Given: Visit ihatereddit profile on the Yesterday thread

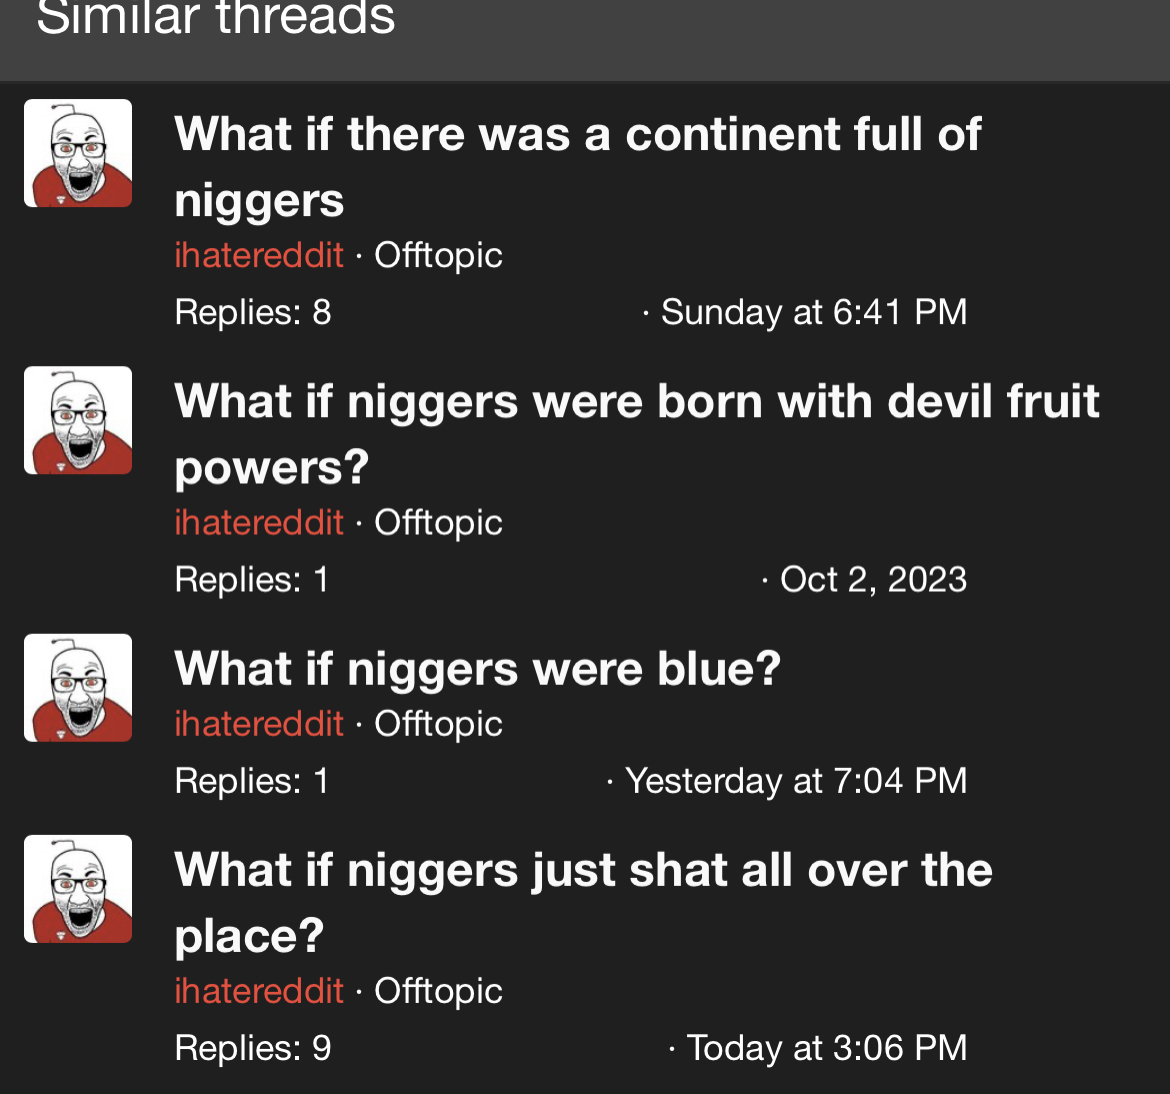Looking at the screenshot, I should (259, 724).
